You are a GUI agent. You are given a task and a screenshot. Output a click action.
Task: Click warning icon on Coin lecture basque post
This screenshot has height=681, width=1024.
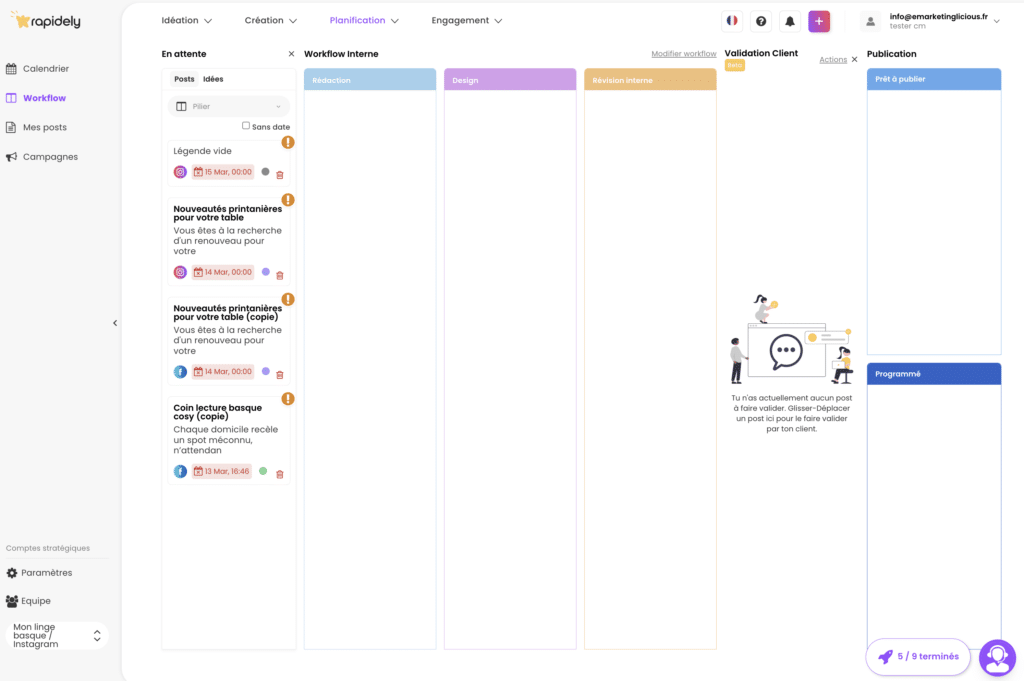point(288,399)
